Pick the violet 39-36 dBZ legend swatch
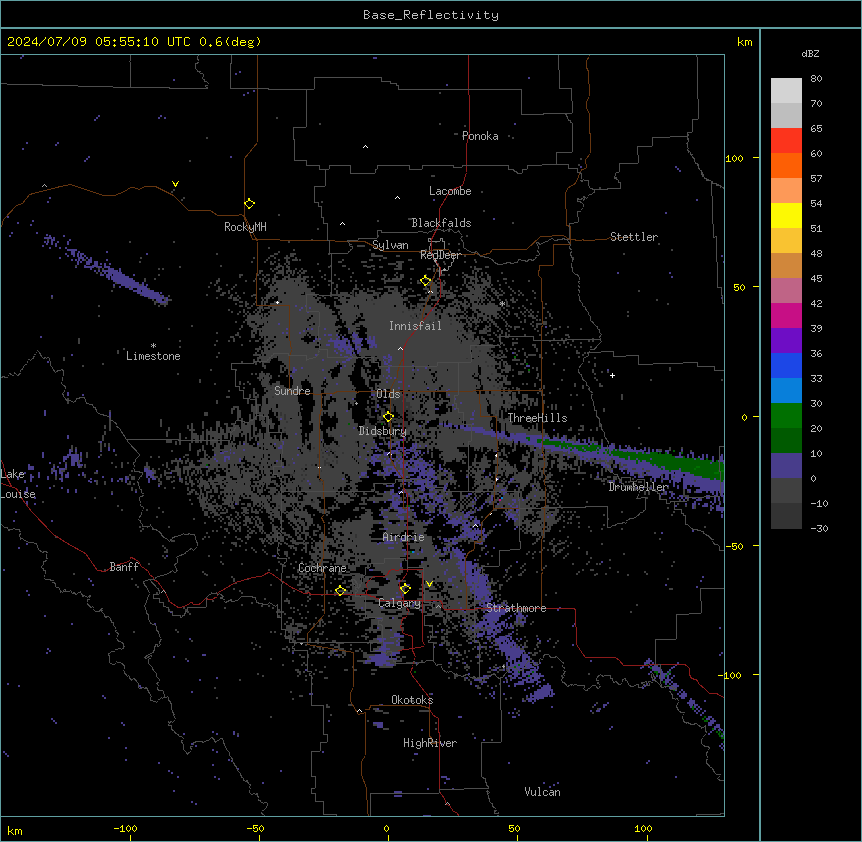This screenshot has width=862, height=842. point(786,341)
